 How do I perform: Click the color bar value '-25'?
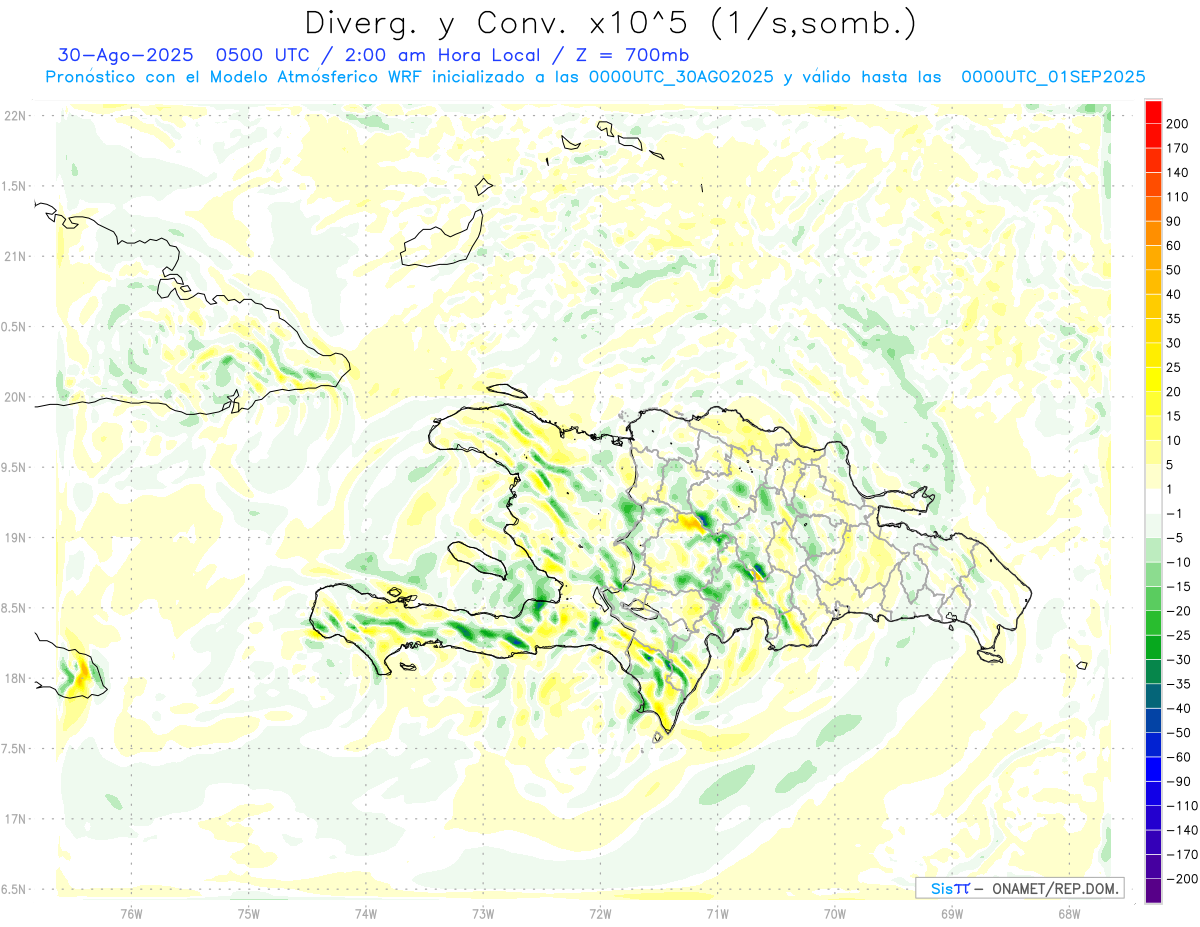coord(1178,635)
